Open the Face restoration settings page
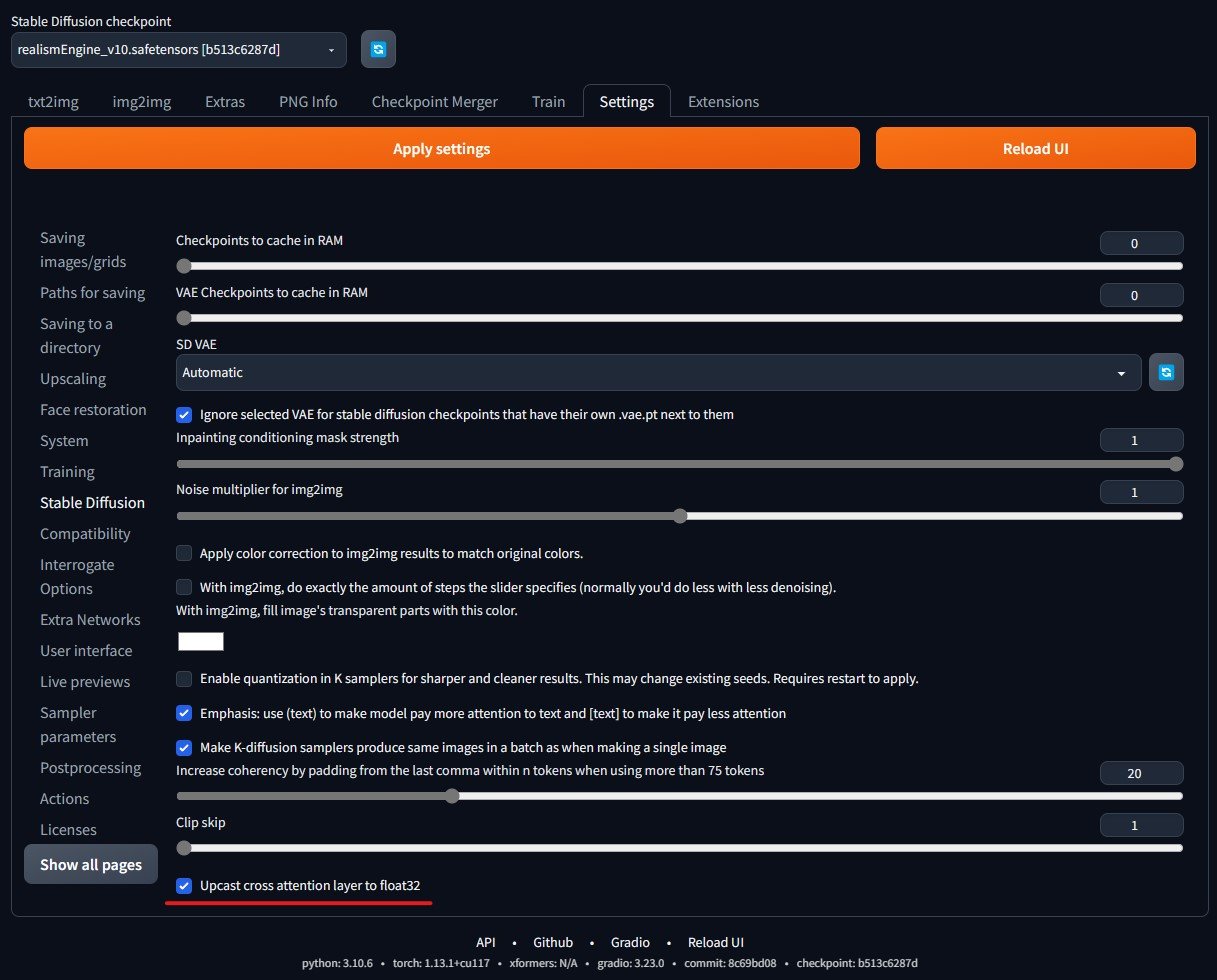1217x980 pixels. click(93, 410)
